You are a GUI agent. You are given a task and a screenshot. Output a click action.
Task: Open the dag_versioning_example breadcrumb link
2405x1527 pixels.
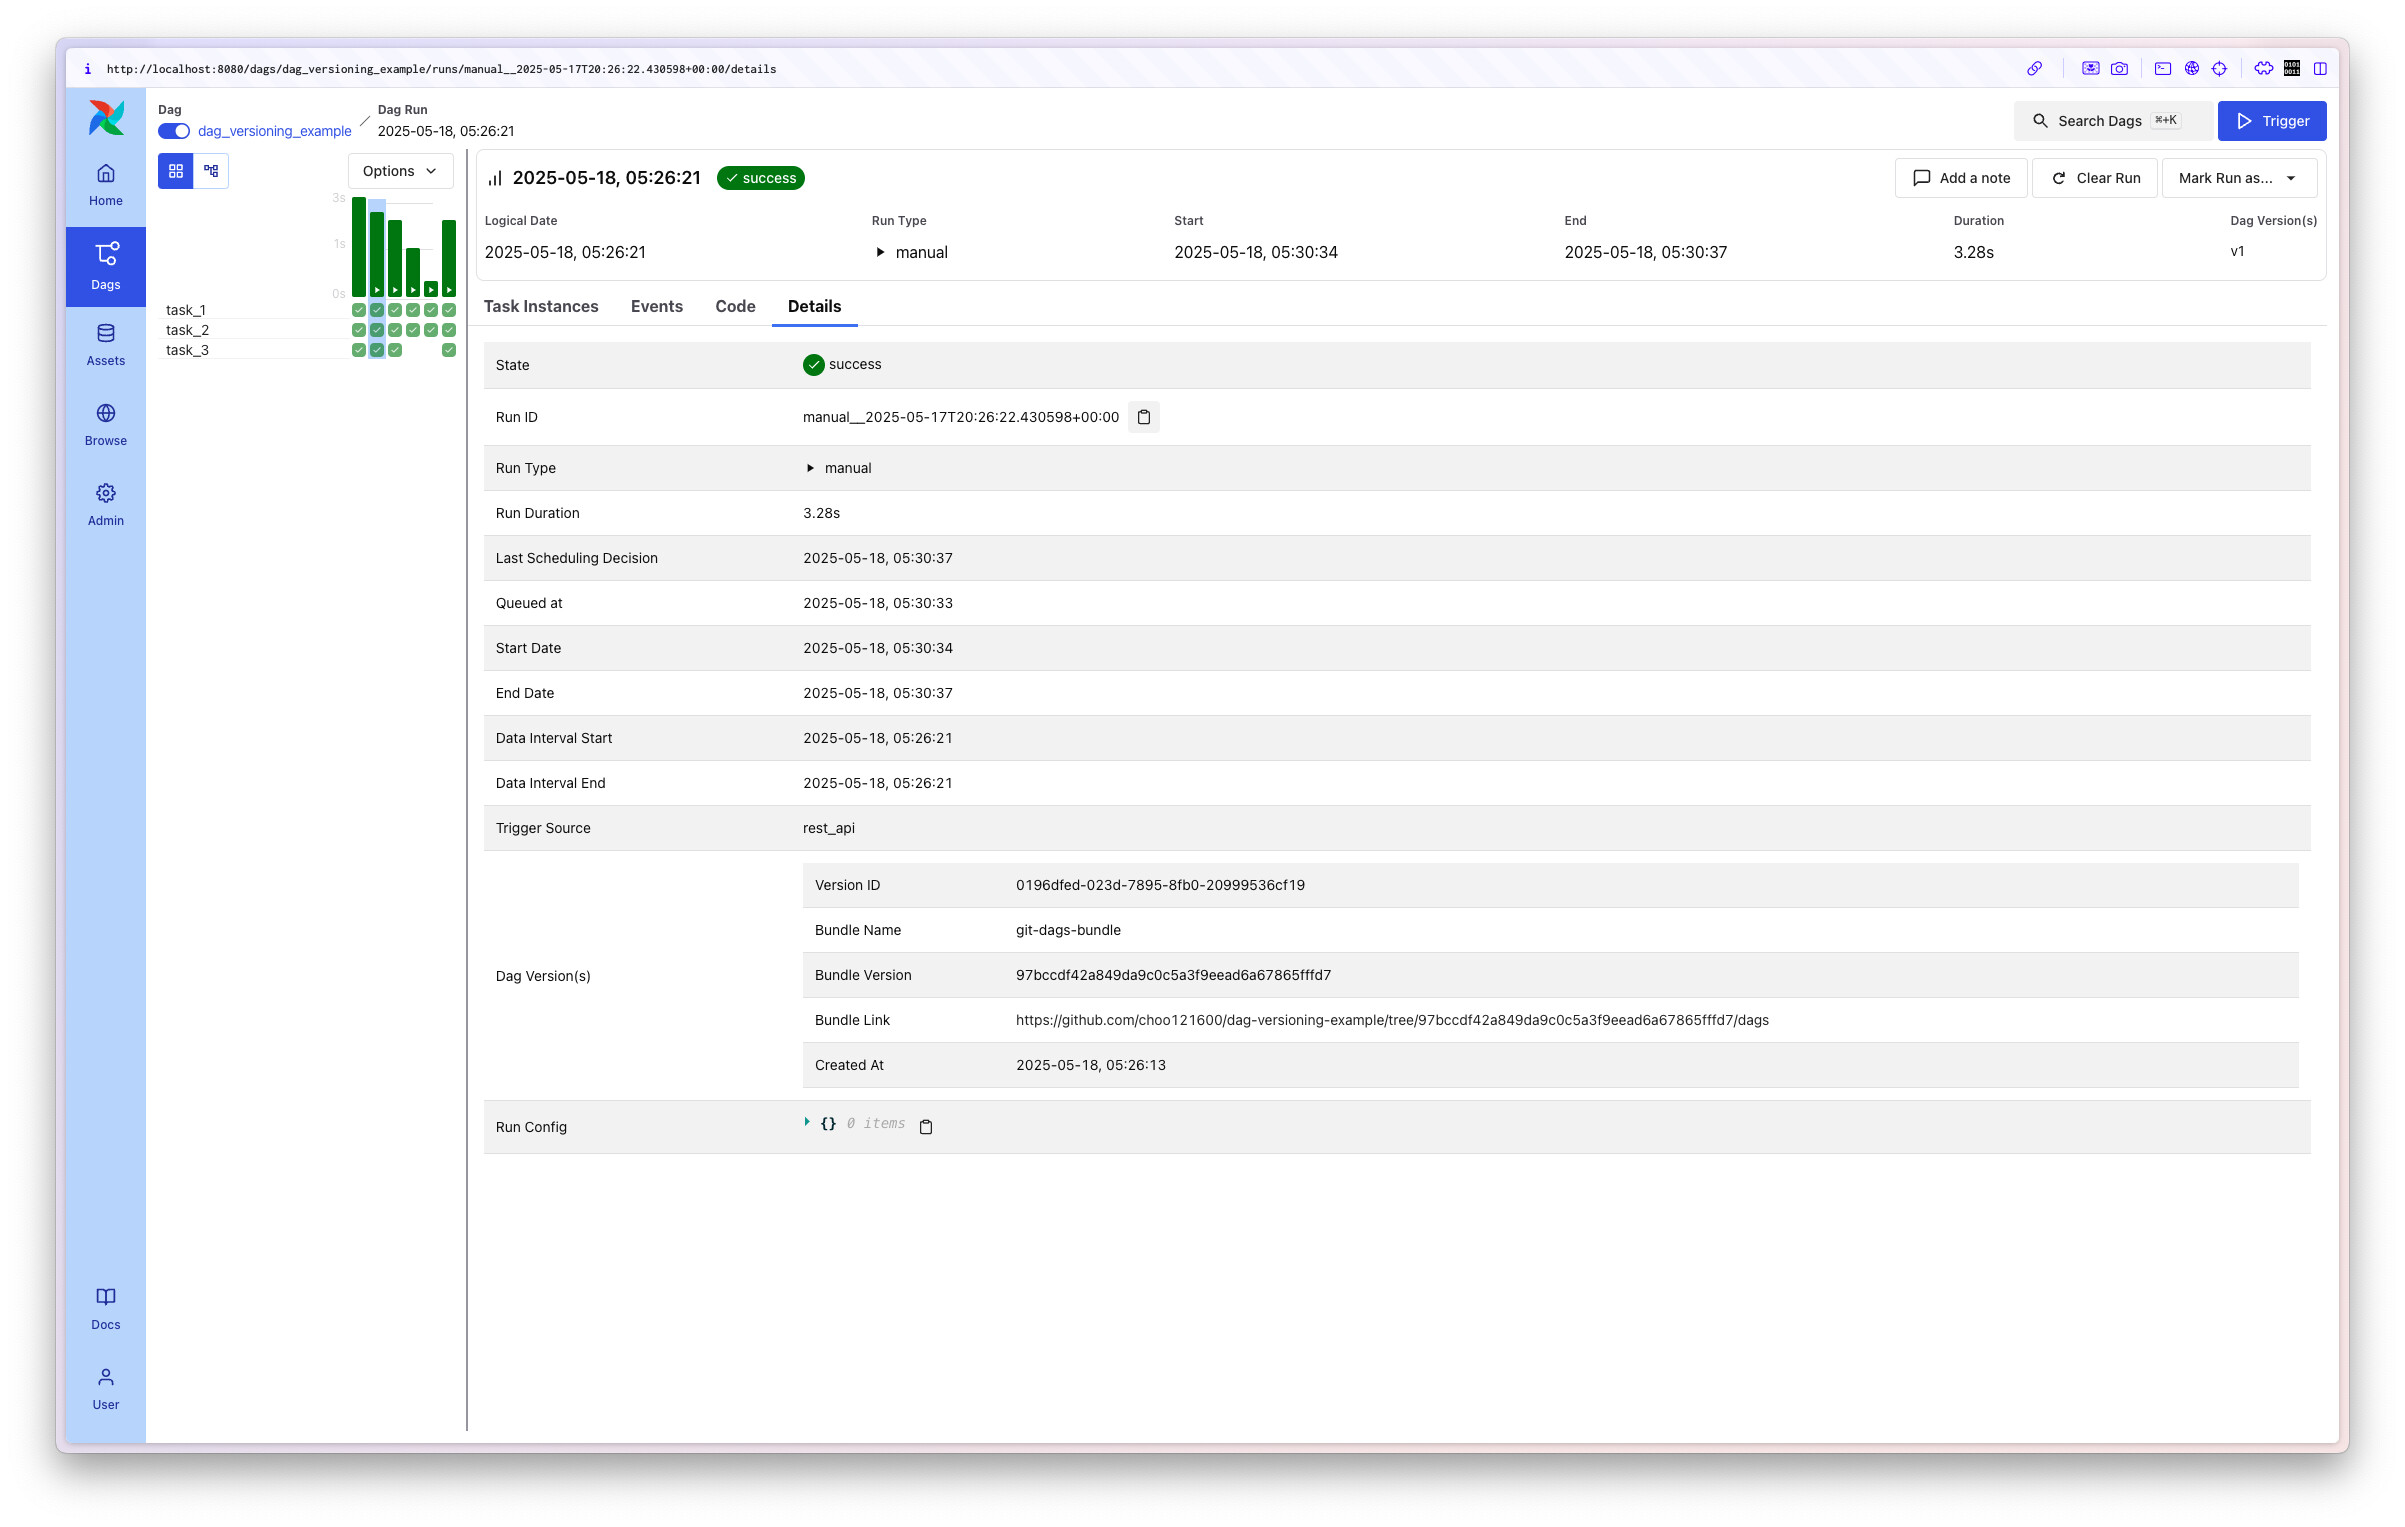pos(275,131)
